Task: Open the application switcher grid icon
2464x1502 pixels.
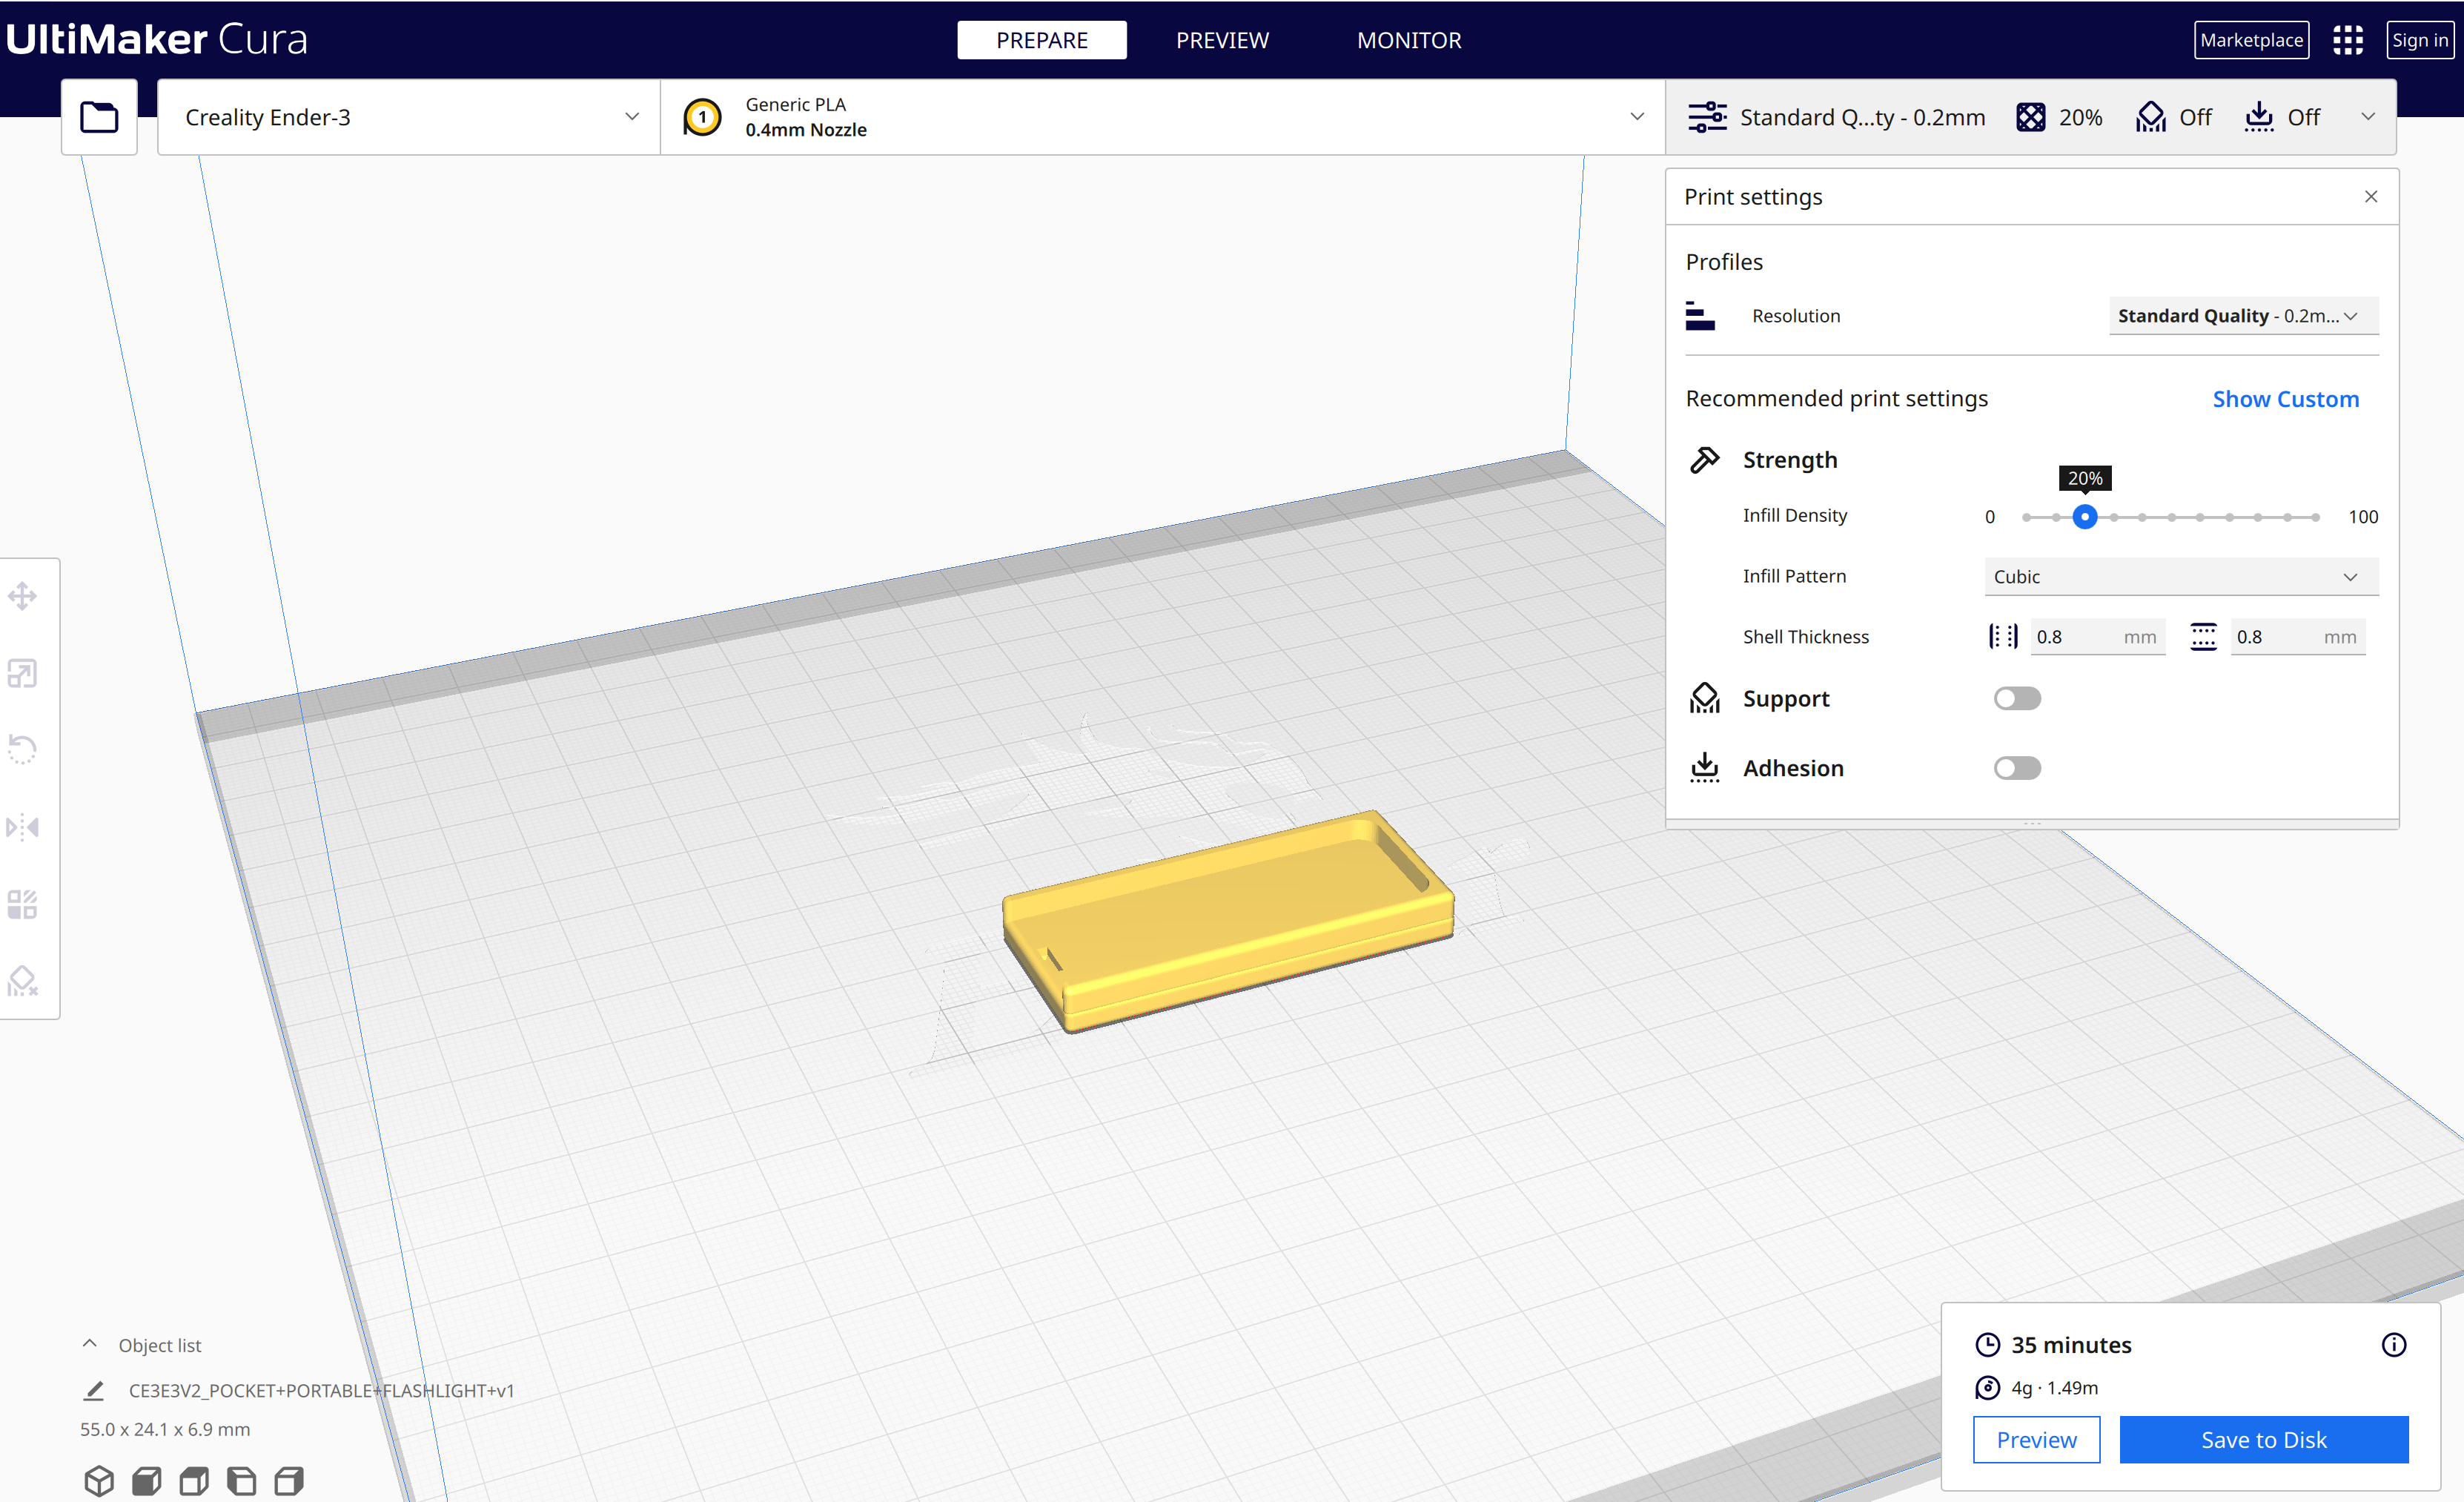Action: (2347, 40)
